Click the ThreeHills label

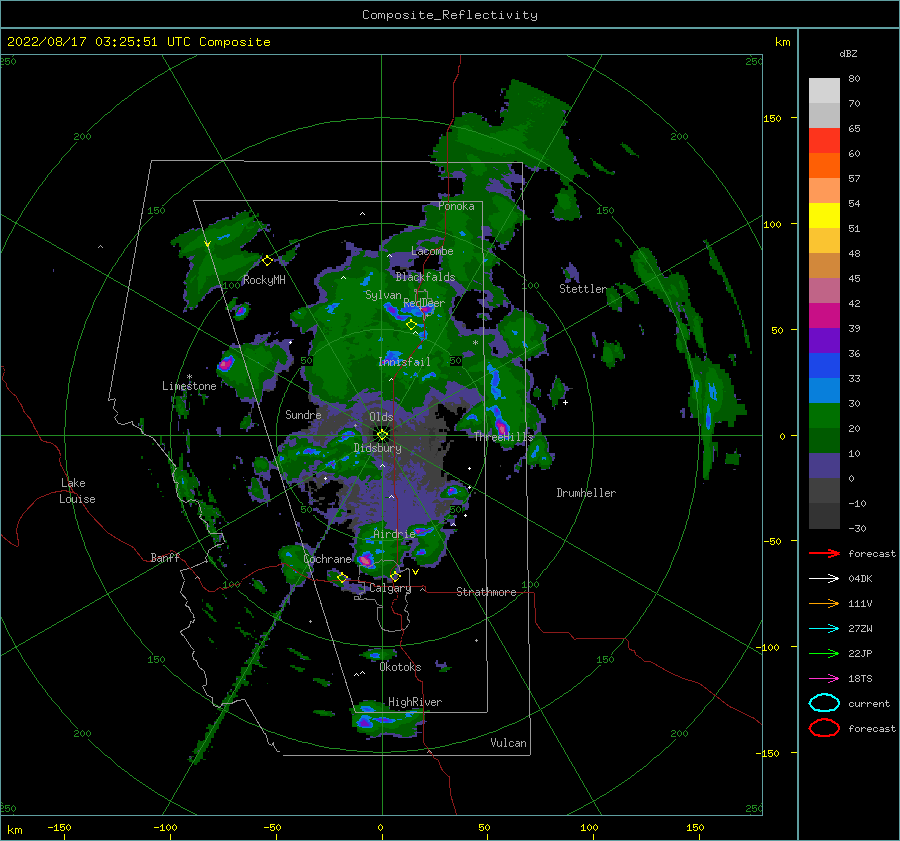tap(503, 437)
